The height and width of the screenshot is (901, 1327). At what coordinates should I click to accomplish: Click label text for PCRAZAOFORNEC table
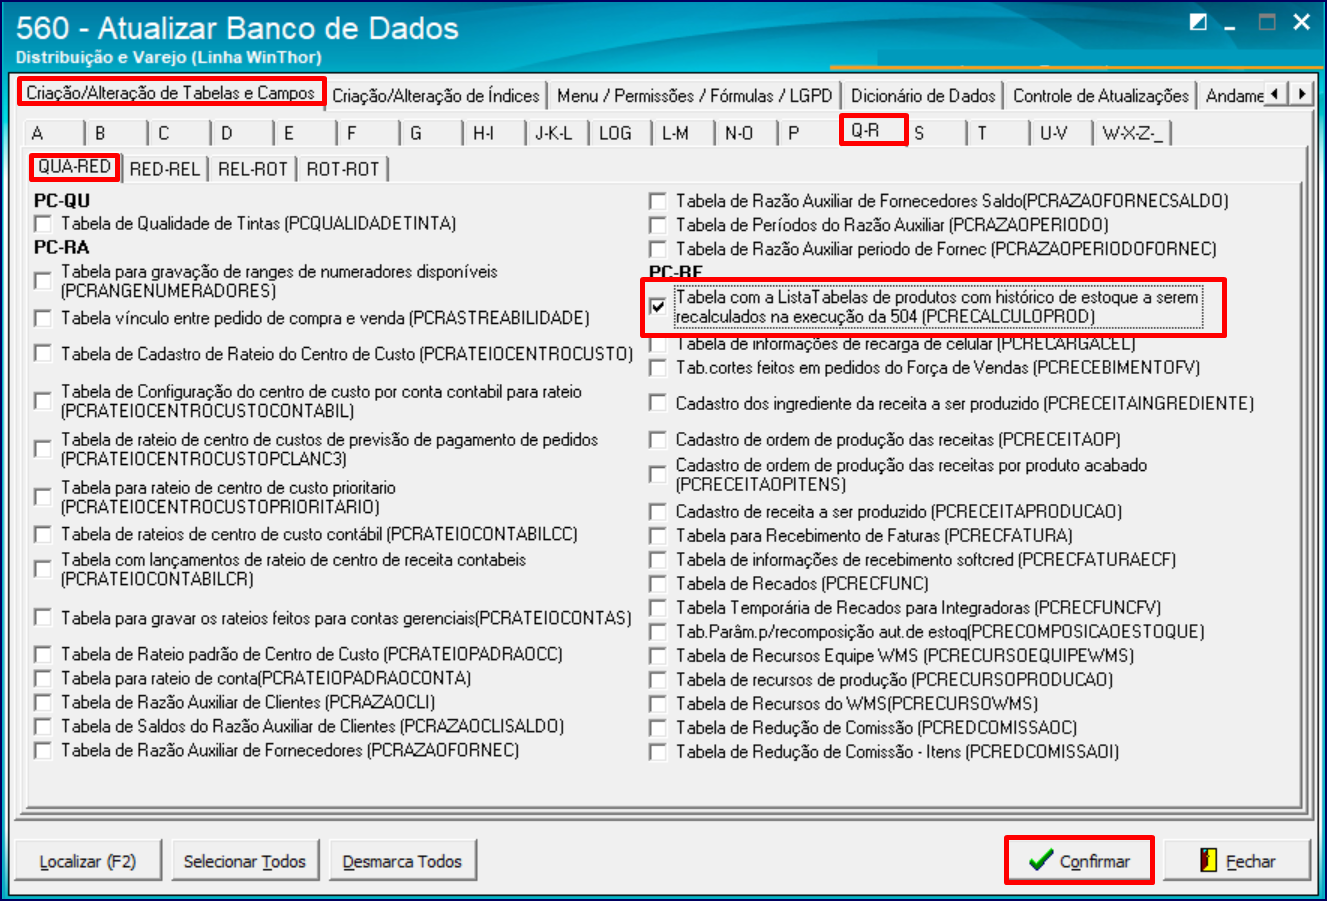(290, 750)
